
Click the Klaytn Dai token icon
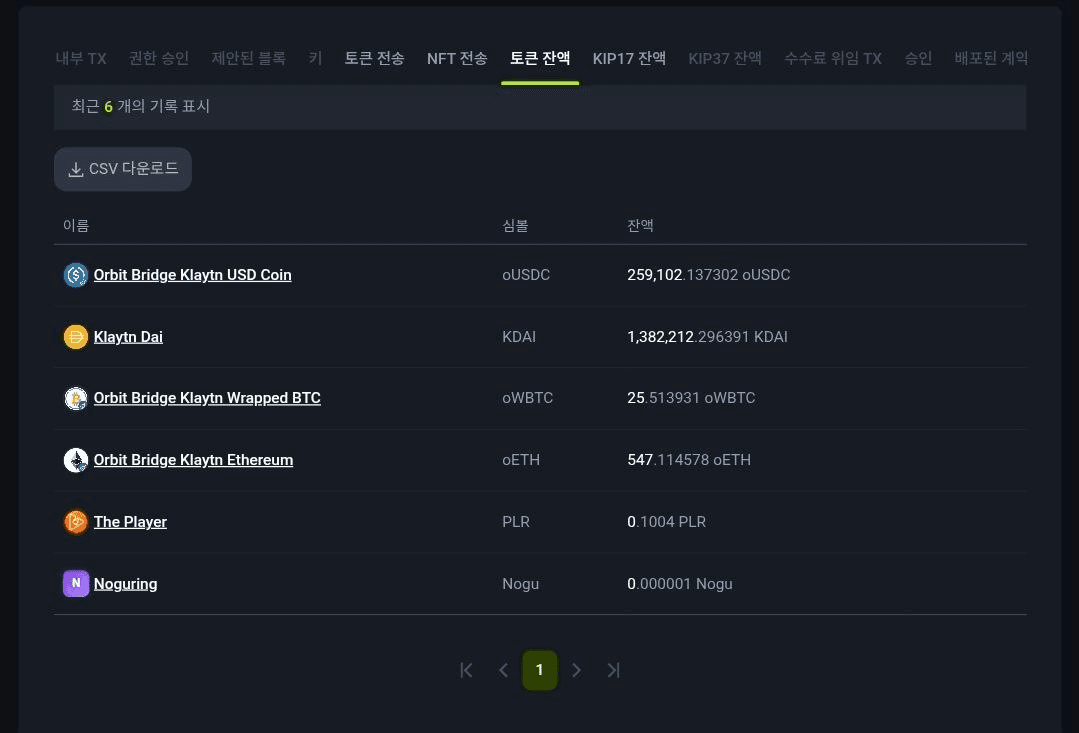(x=76, y=337)
